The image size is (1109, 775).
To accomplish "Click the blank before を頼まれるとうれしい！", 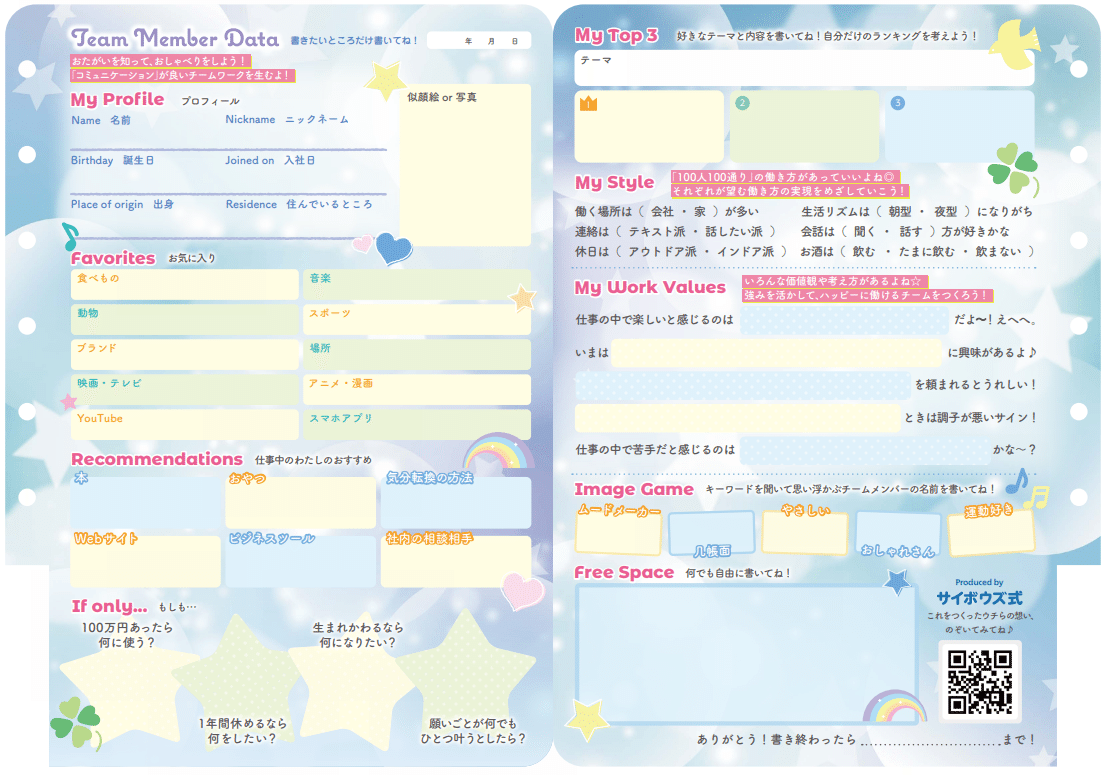I will coord(743,385).
